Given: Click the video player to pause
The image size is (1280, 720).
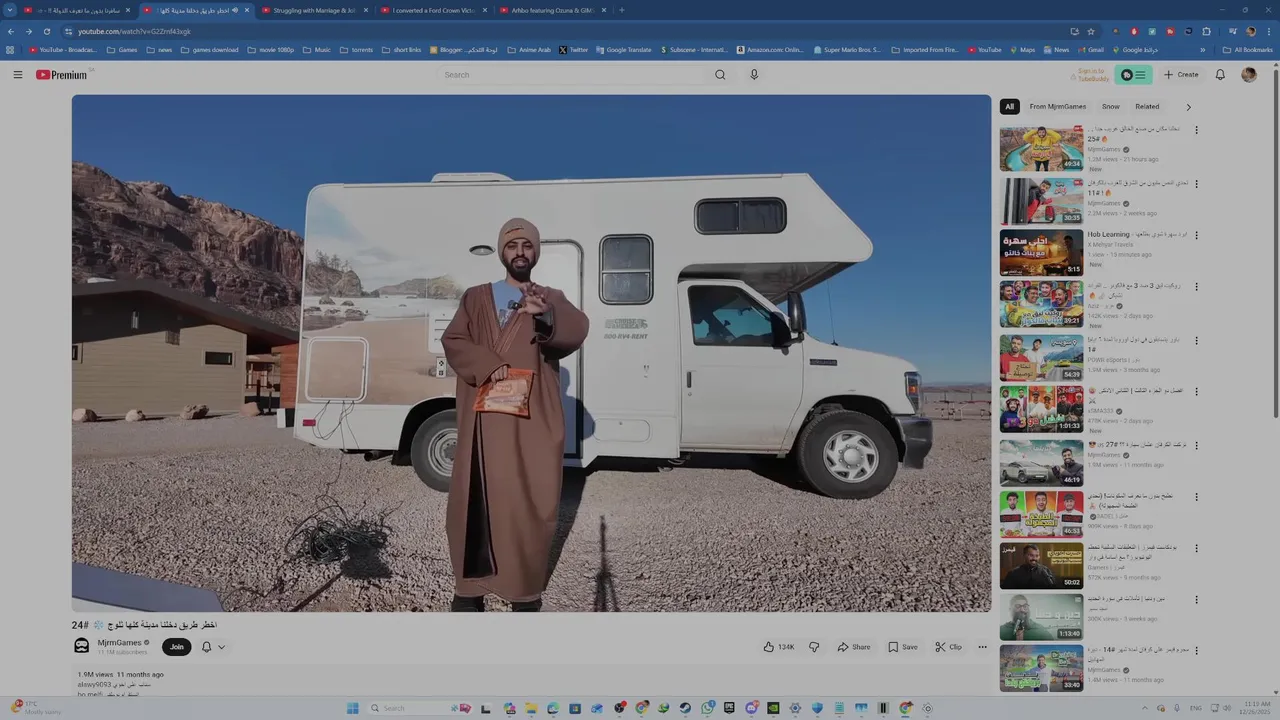Looking at the screenshot, I should [531, 353].
